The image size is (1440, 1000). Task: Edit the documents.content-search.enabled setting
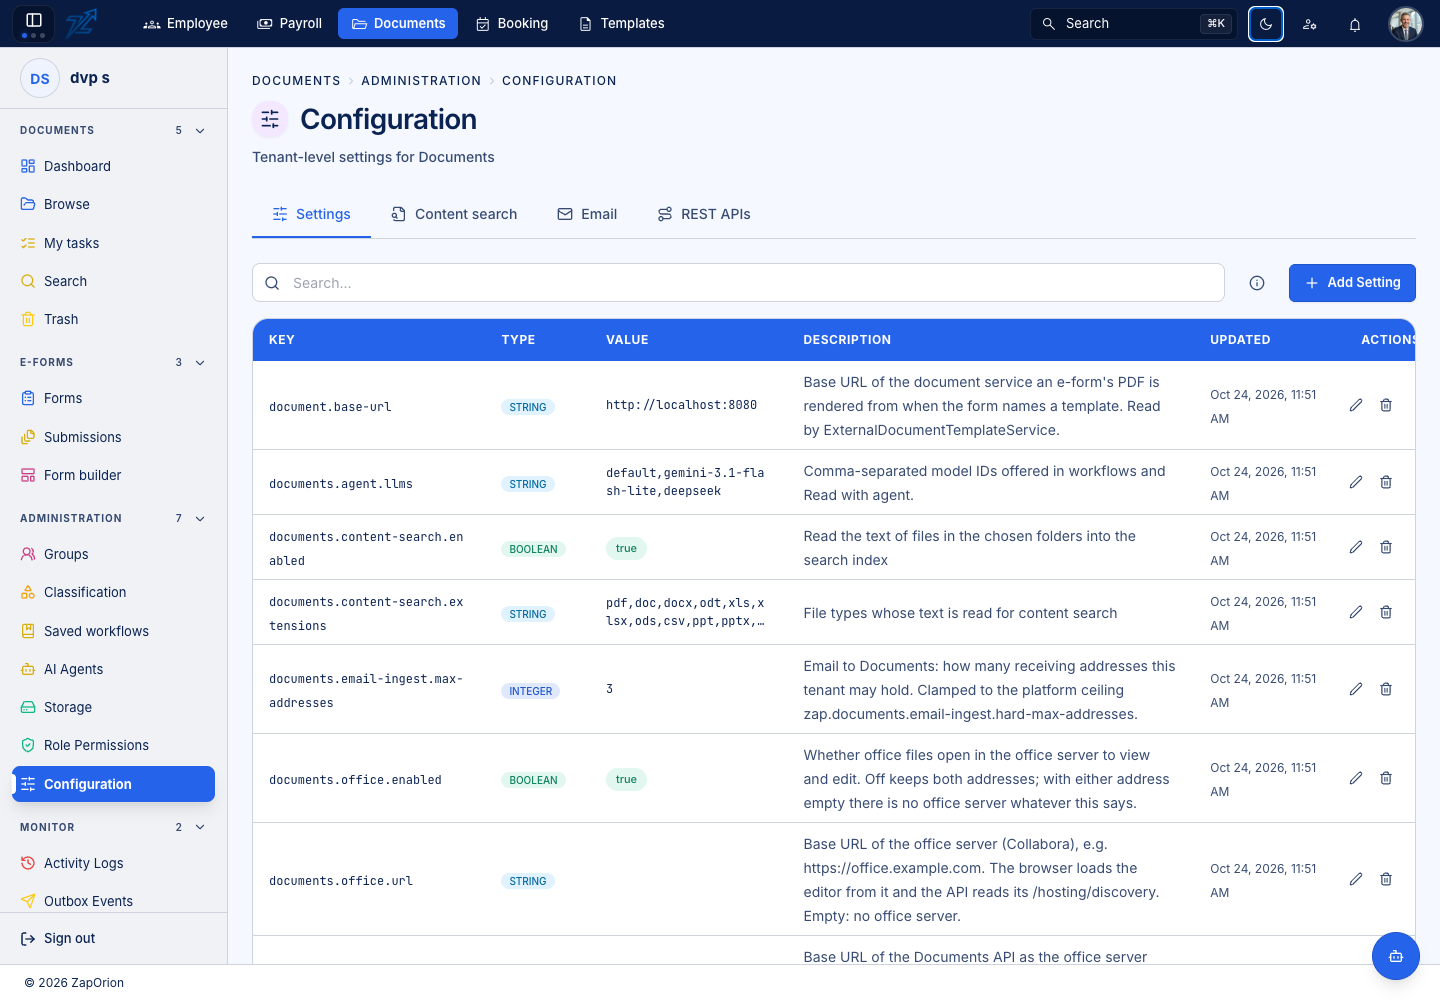click(x=1356, y=547)
